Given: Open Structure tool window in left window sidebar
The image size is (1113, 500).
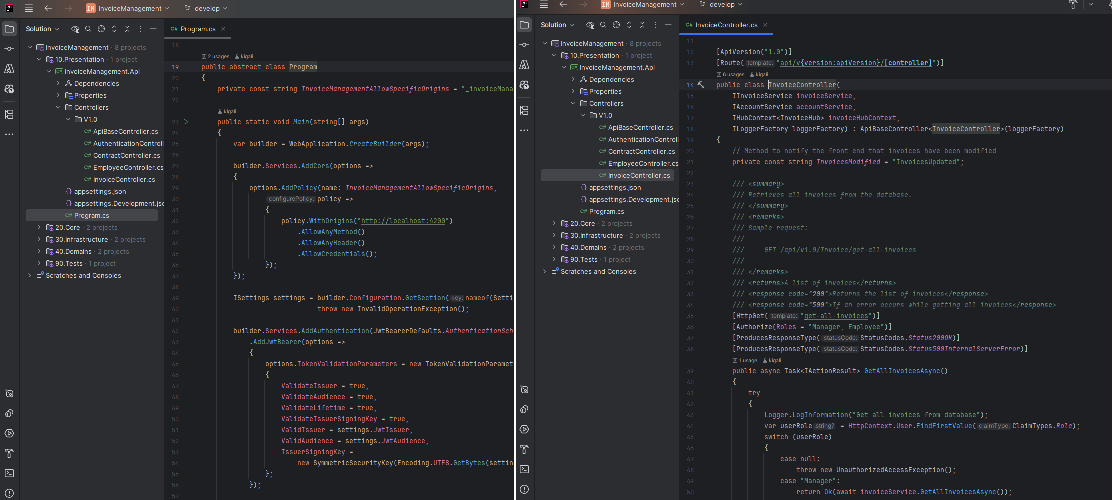Looking at the screenshot, I should coord(9,114).
